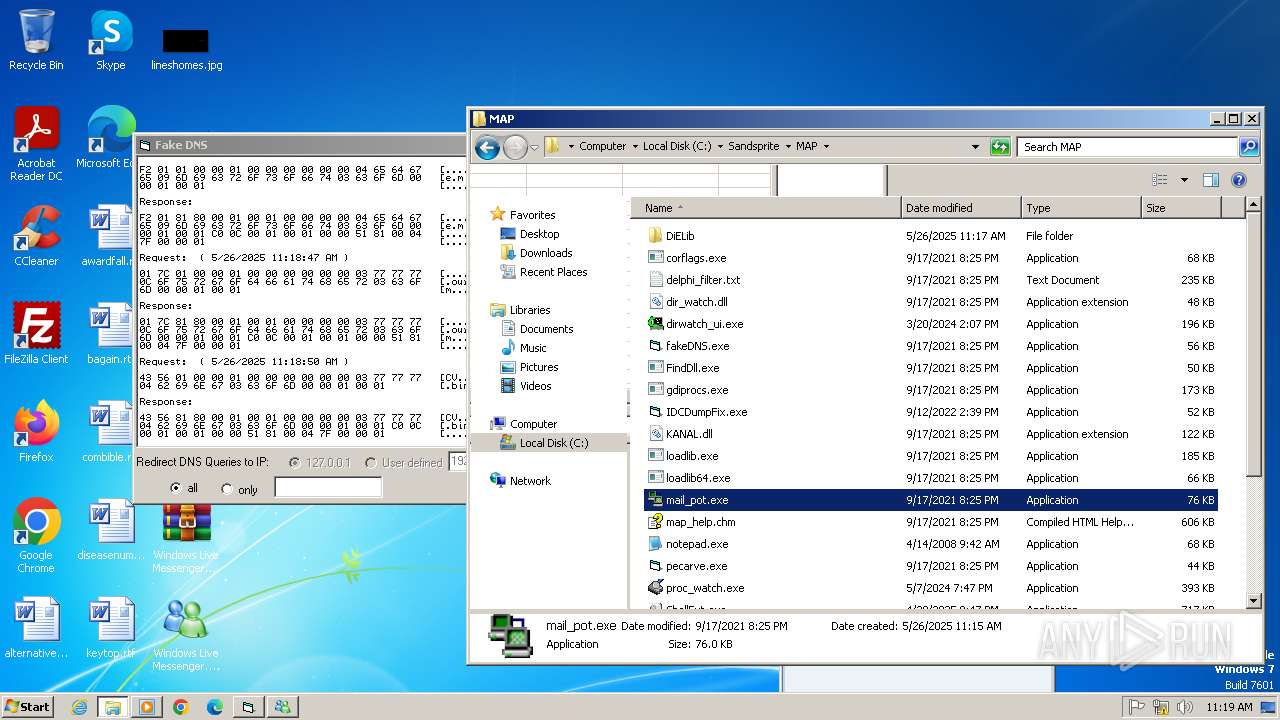Launch CCleaner from the desktop
The height and width of the screenshot is (720, 1280).
coord(36,236)
